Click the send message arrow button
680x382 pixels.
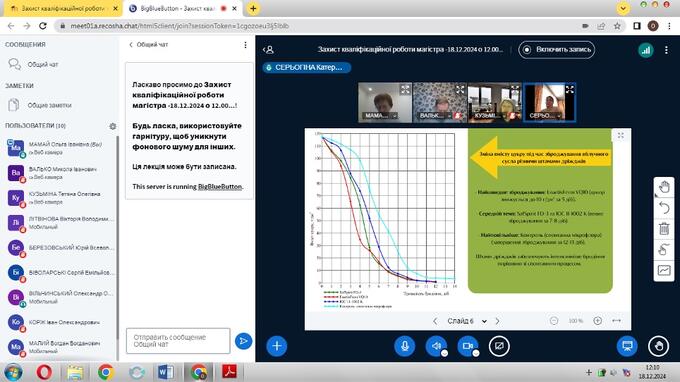click(x=243, y=341)
